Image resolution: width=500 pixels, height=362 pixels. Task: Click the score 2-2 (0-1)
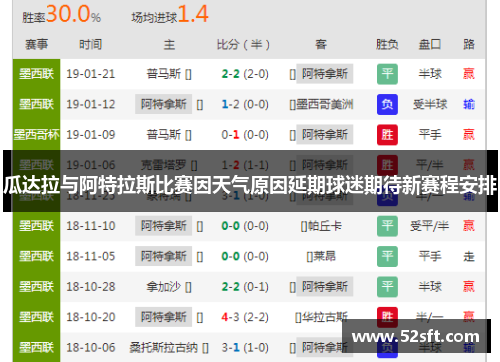tap(245, 287)
